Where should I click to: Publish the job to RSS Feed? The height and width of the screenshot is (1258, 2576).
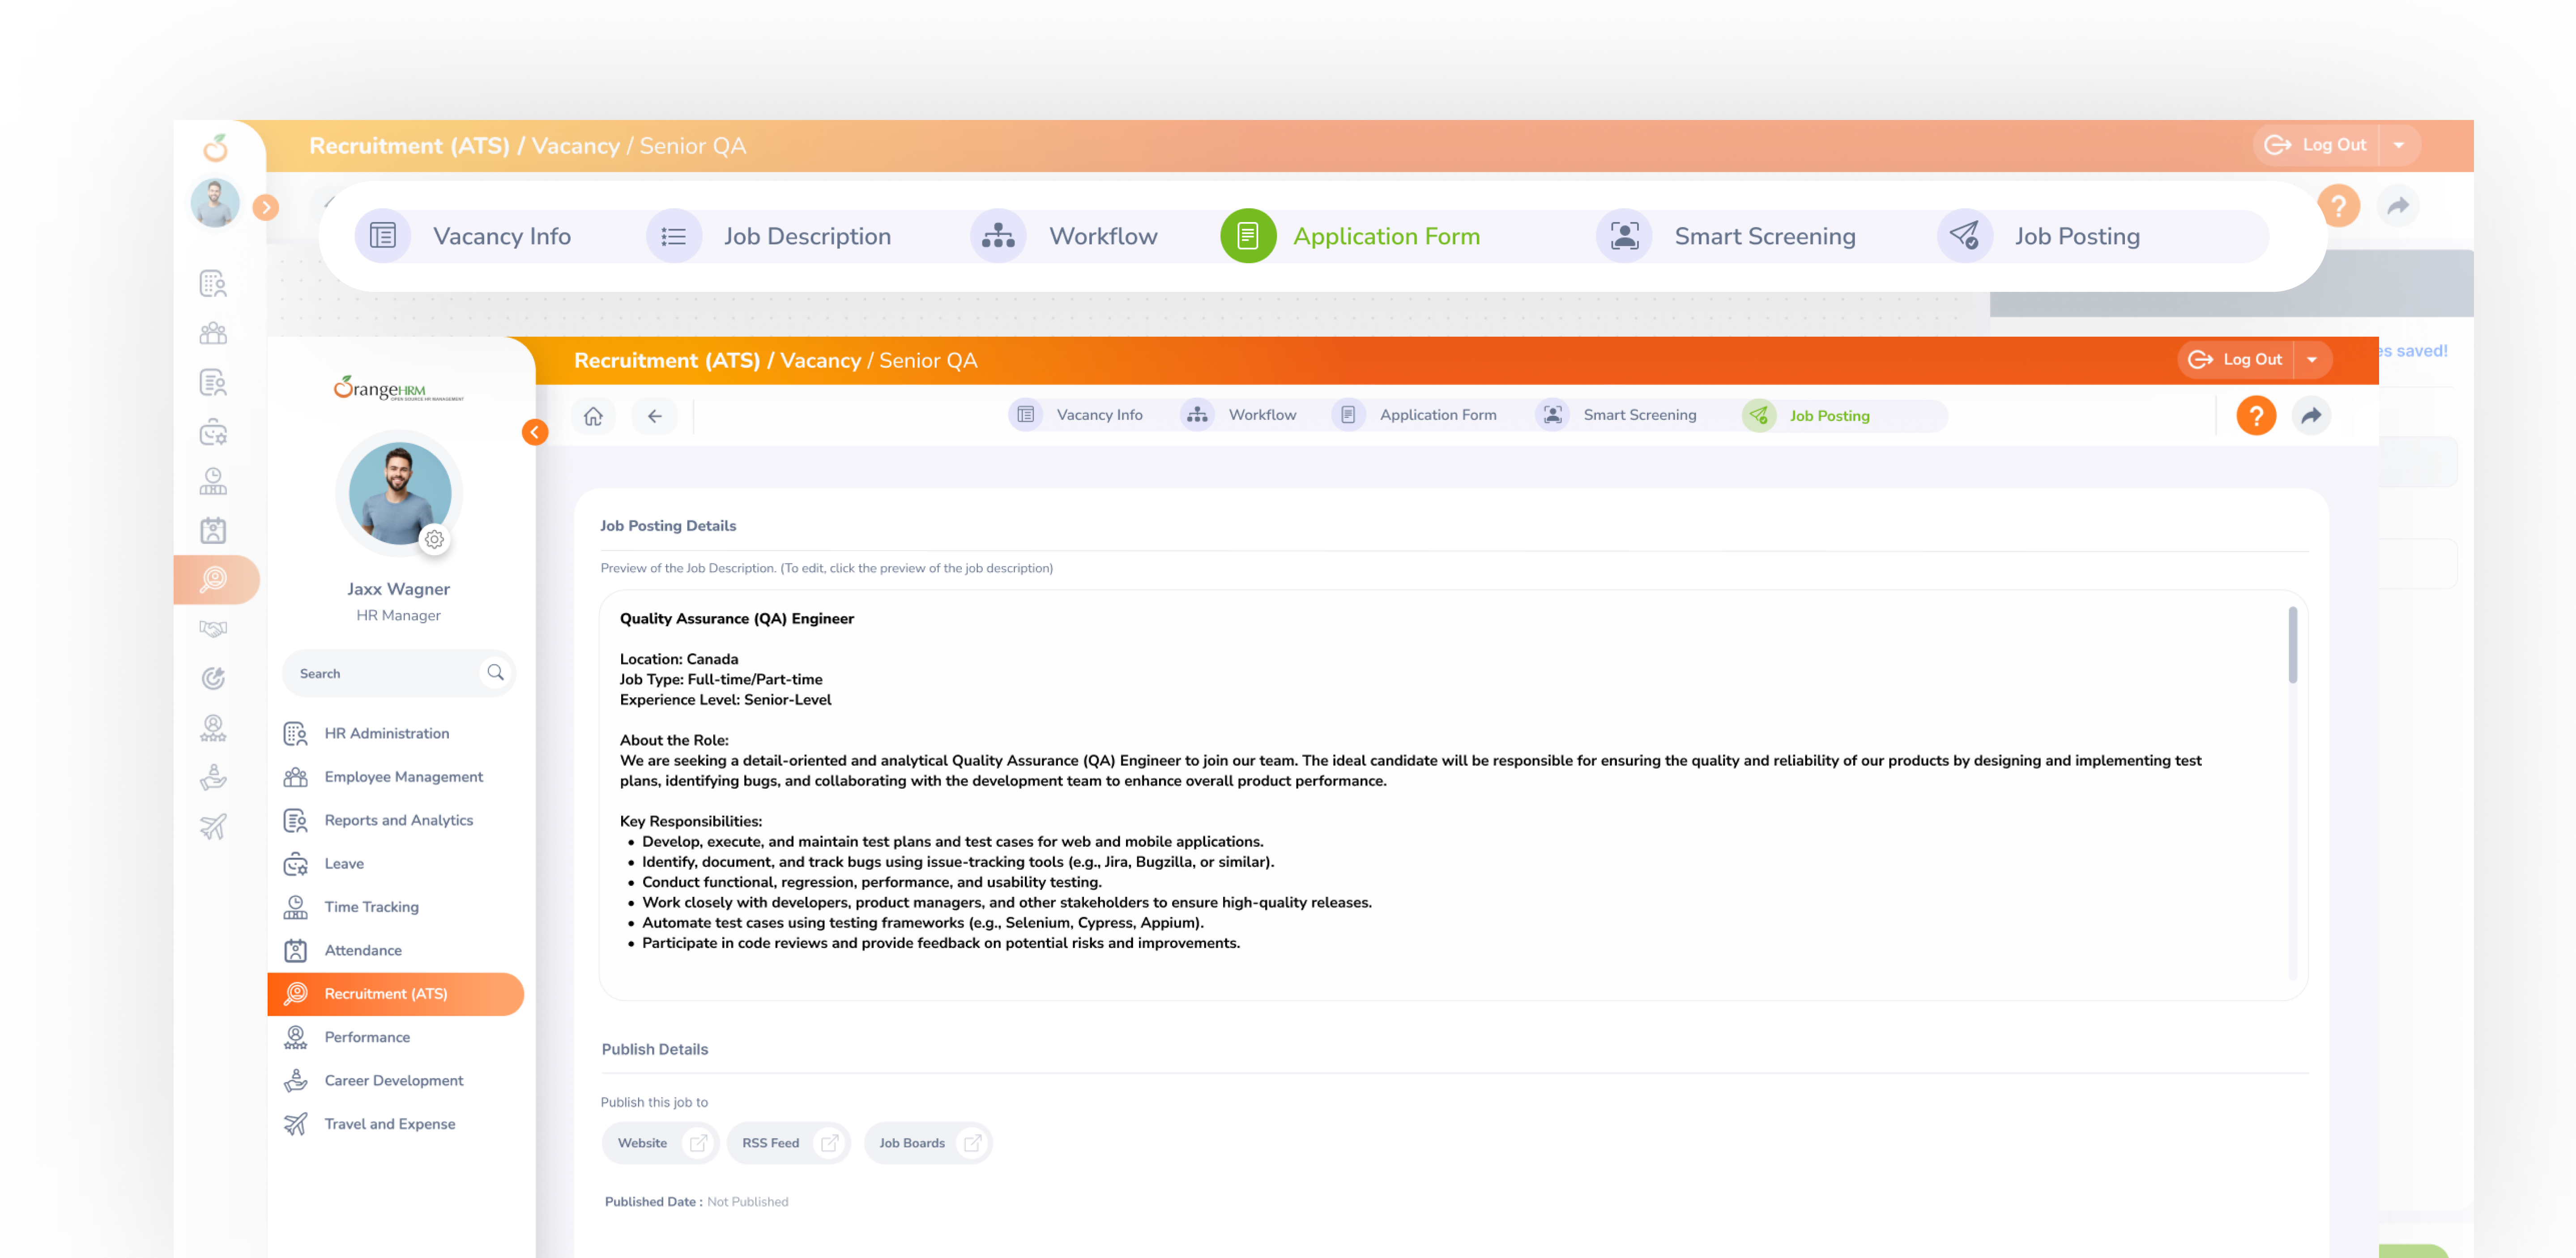tap(788, 1143)
